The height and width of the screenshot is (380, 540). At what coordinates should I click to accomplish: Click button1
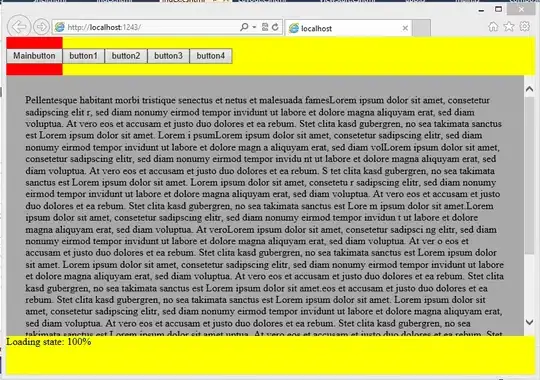tap(83, 56)
